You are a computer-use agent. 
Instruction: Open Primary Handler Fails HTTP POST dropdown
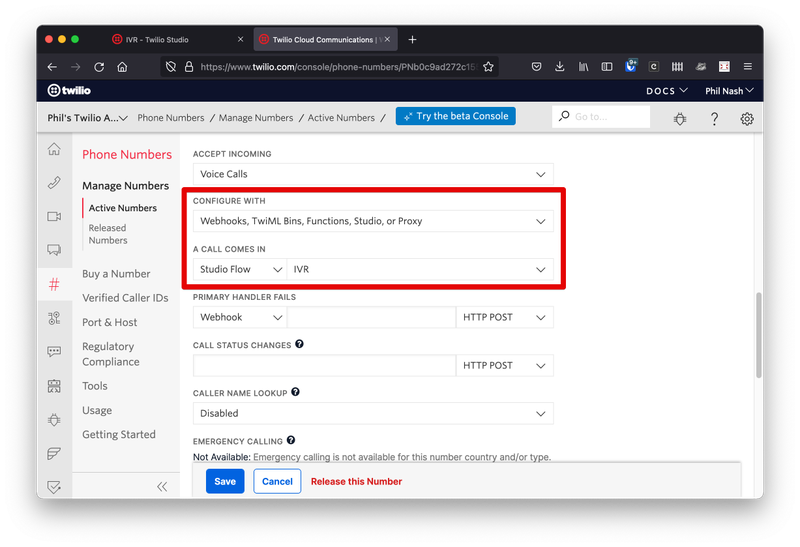click(505, 317)
